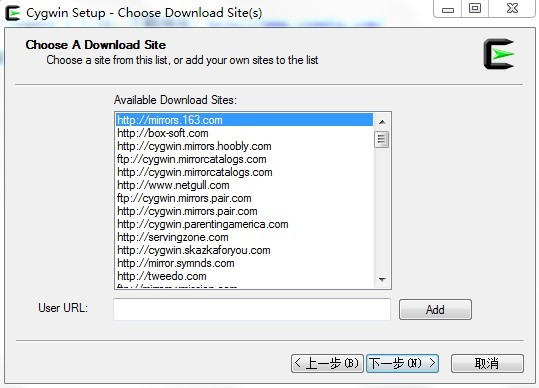Cancel setup with the 取消 button
539x388 pixels.
(487, 363)
